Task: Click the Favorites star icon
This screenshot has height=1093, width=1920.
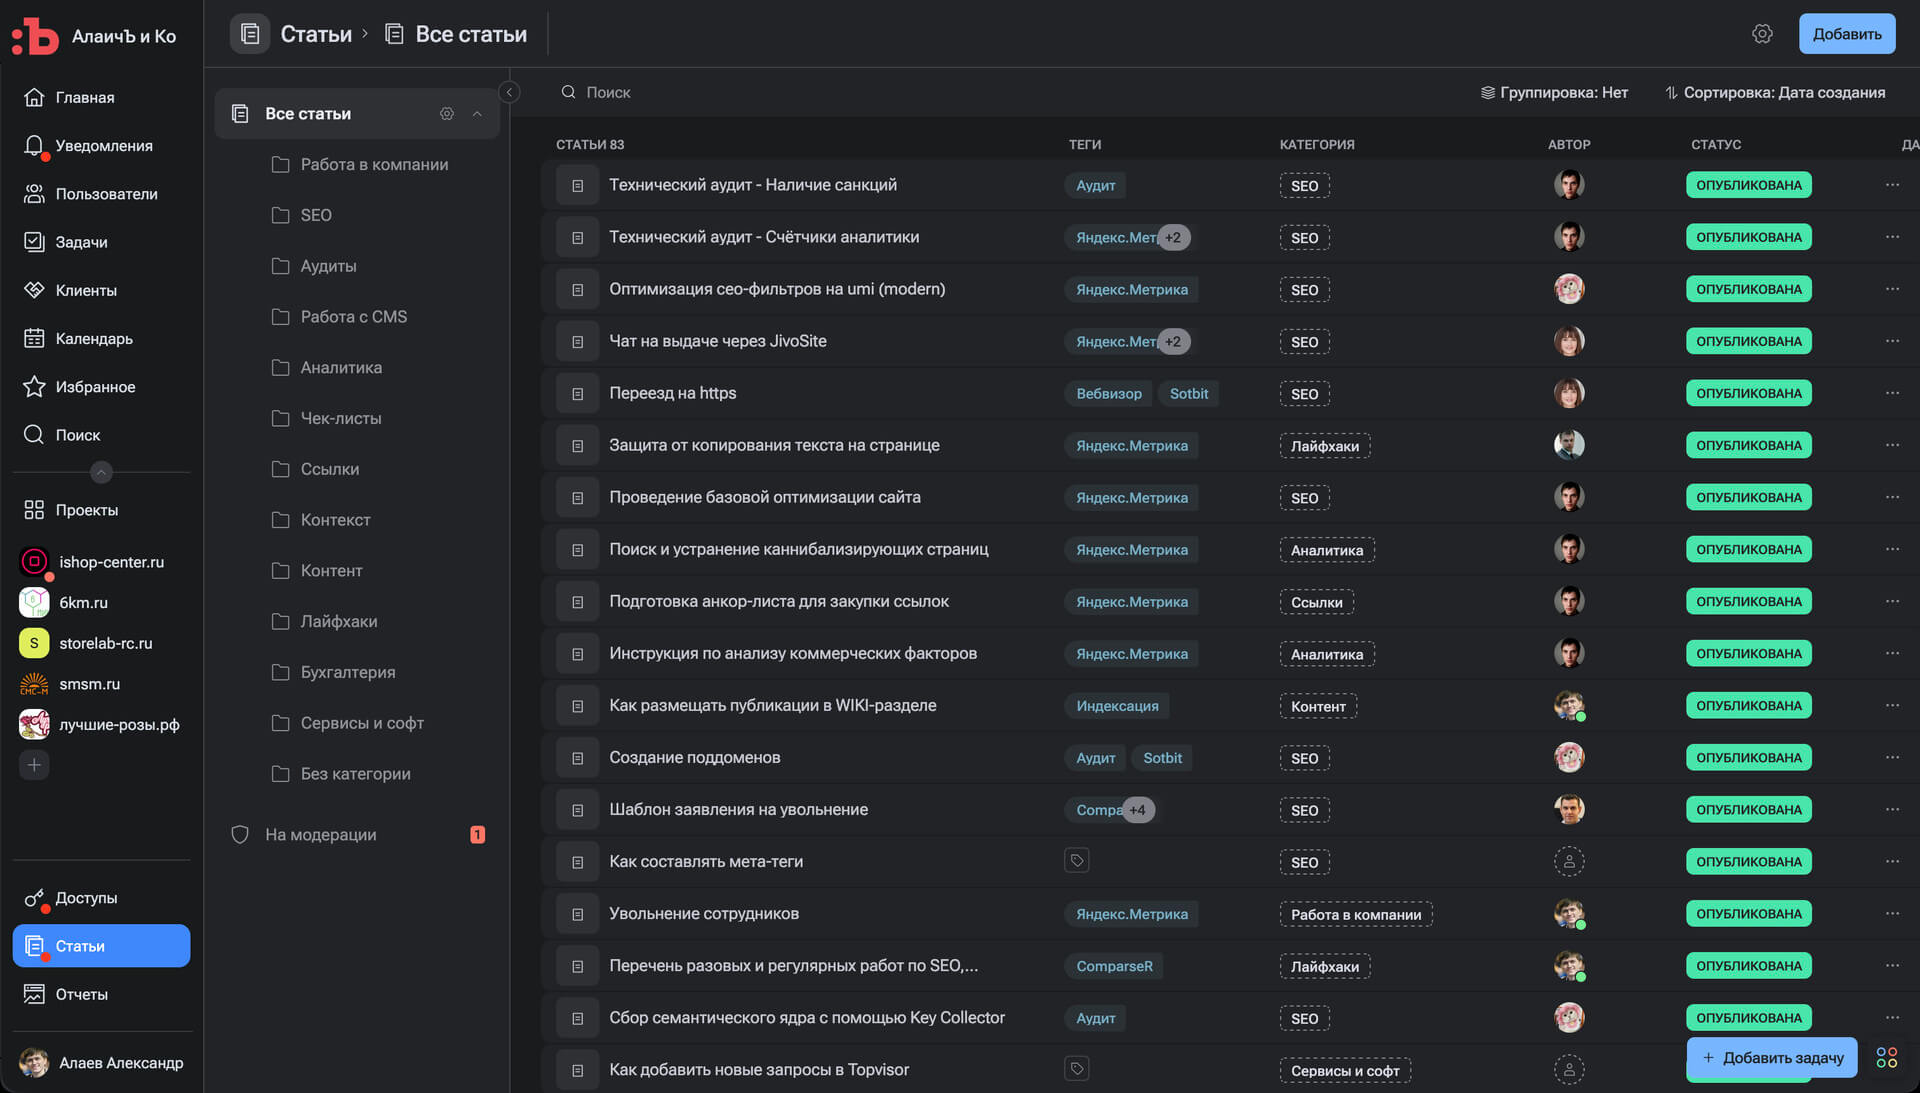Action: click(x=34, y=387)
